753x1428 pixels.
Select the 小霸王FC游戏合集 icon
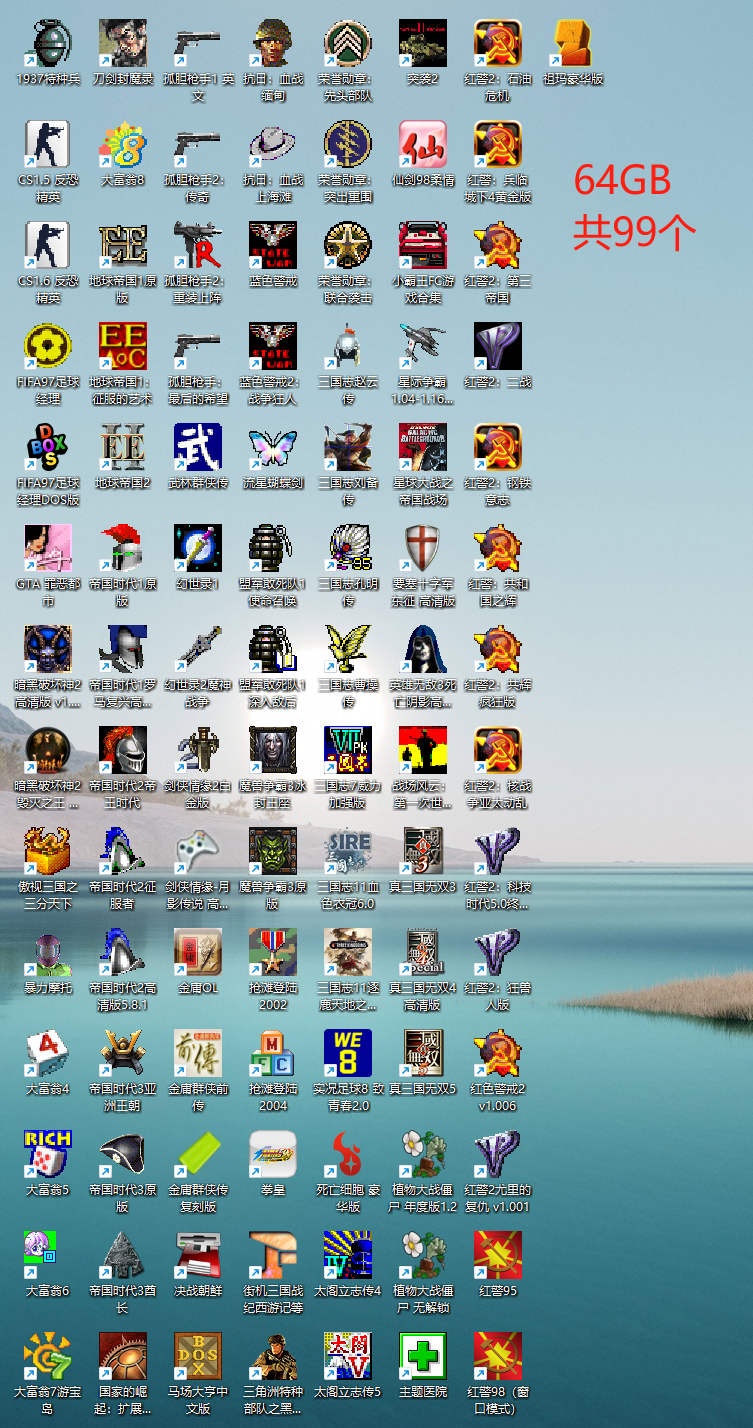point(423,246)
